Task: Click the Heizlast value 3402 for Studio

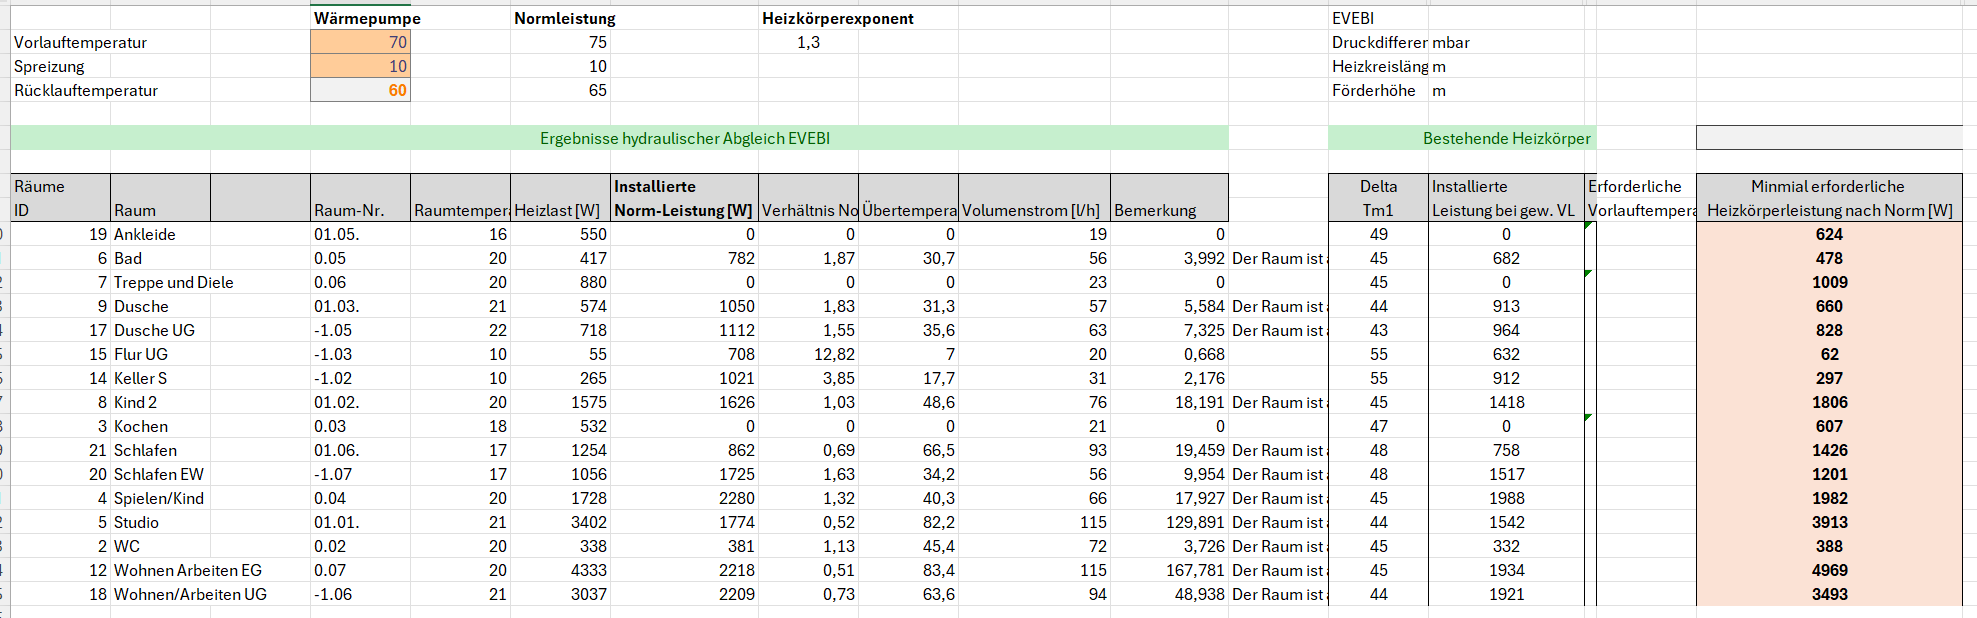Action: click(x=588, y=522)
